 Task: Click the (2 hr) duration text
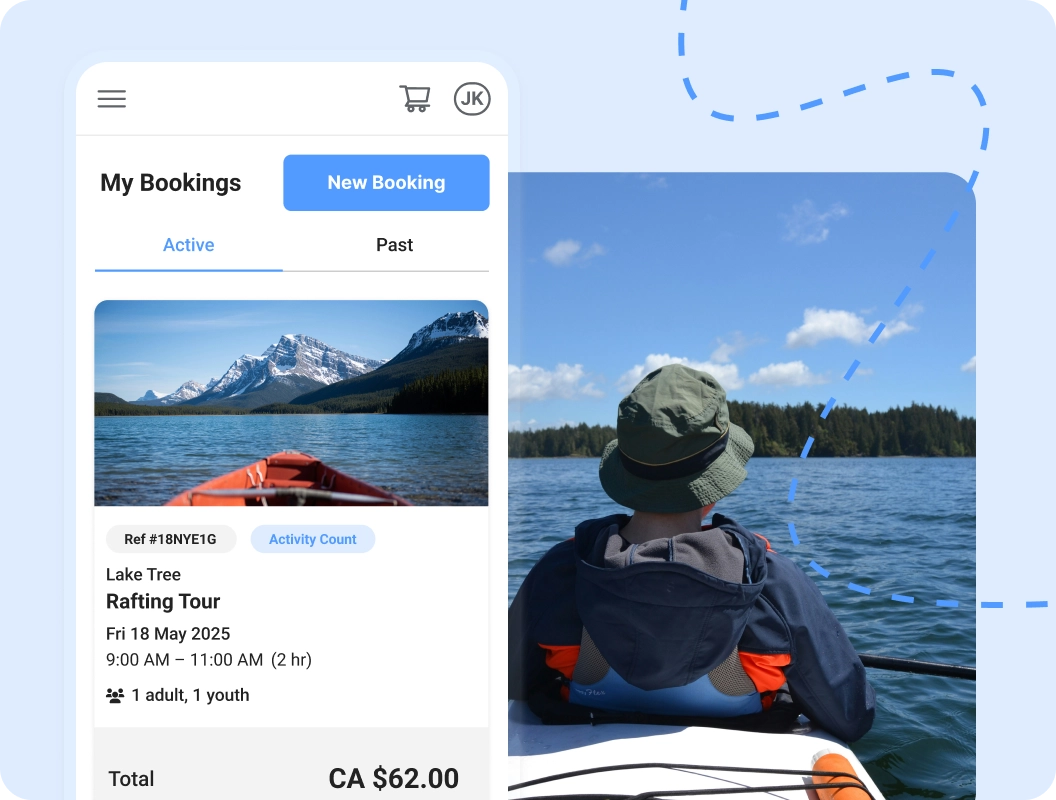point(292,660)
